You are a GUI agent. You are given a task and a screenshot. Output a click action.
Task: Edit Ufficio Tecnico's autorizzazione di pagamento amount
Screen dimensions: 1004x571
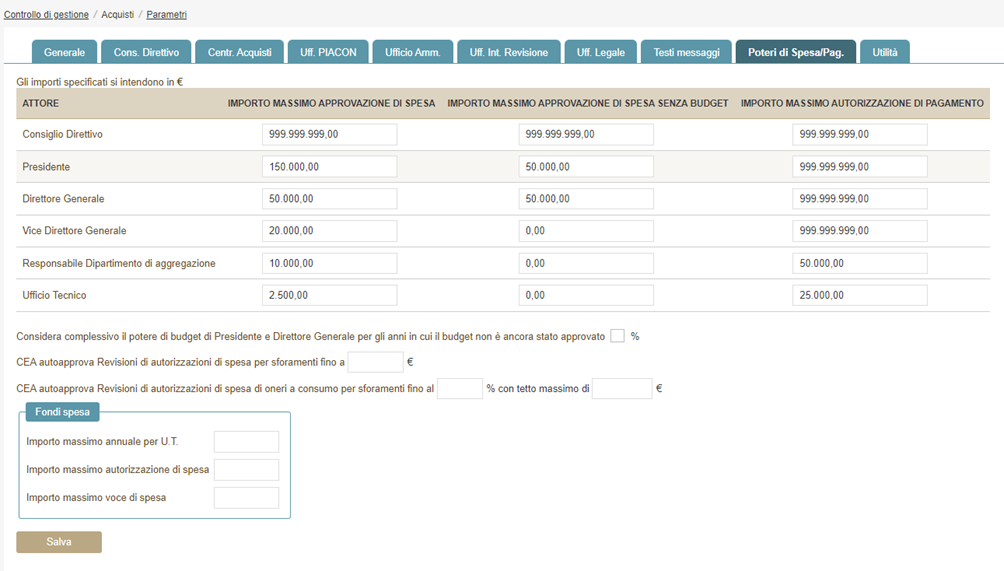(859, 295)
